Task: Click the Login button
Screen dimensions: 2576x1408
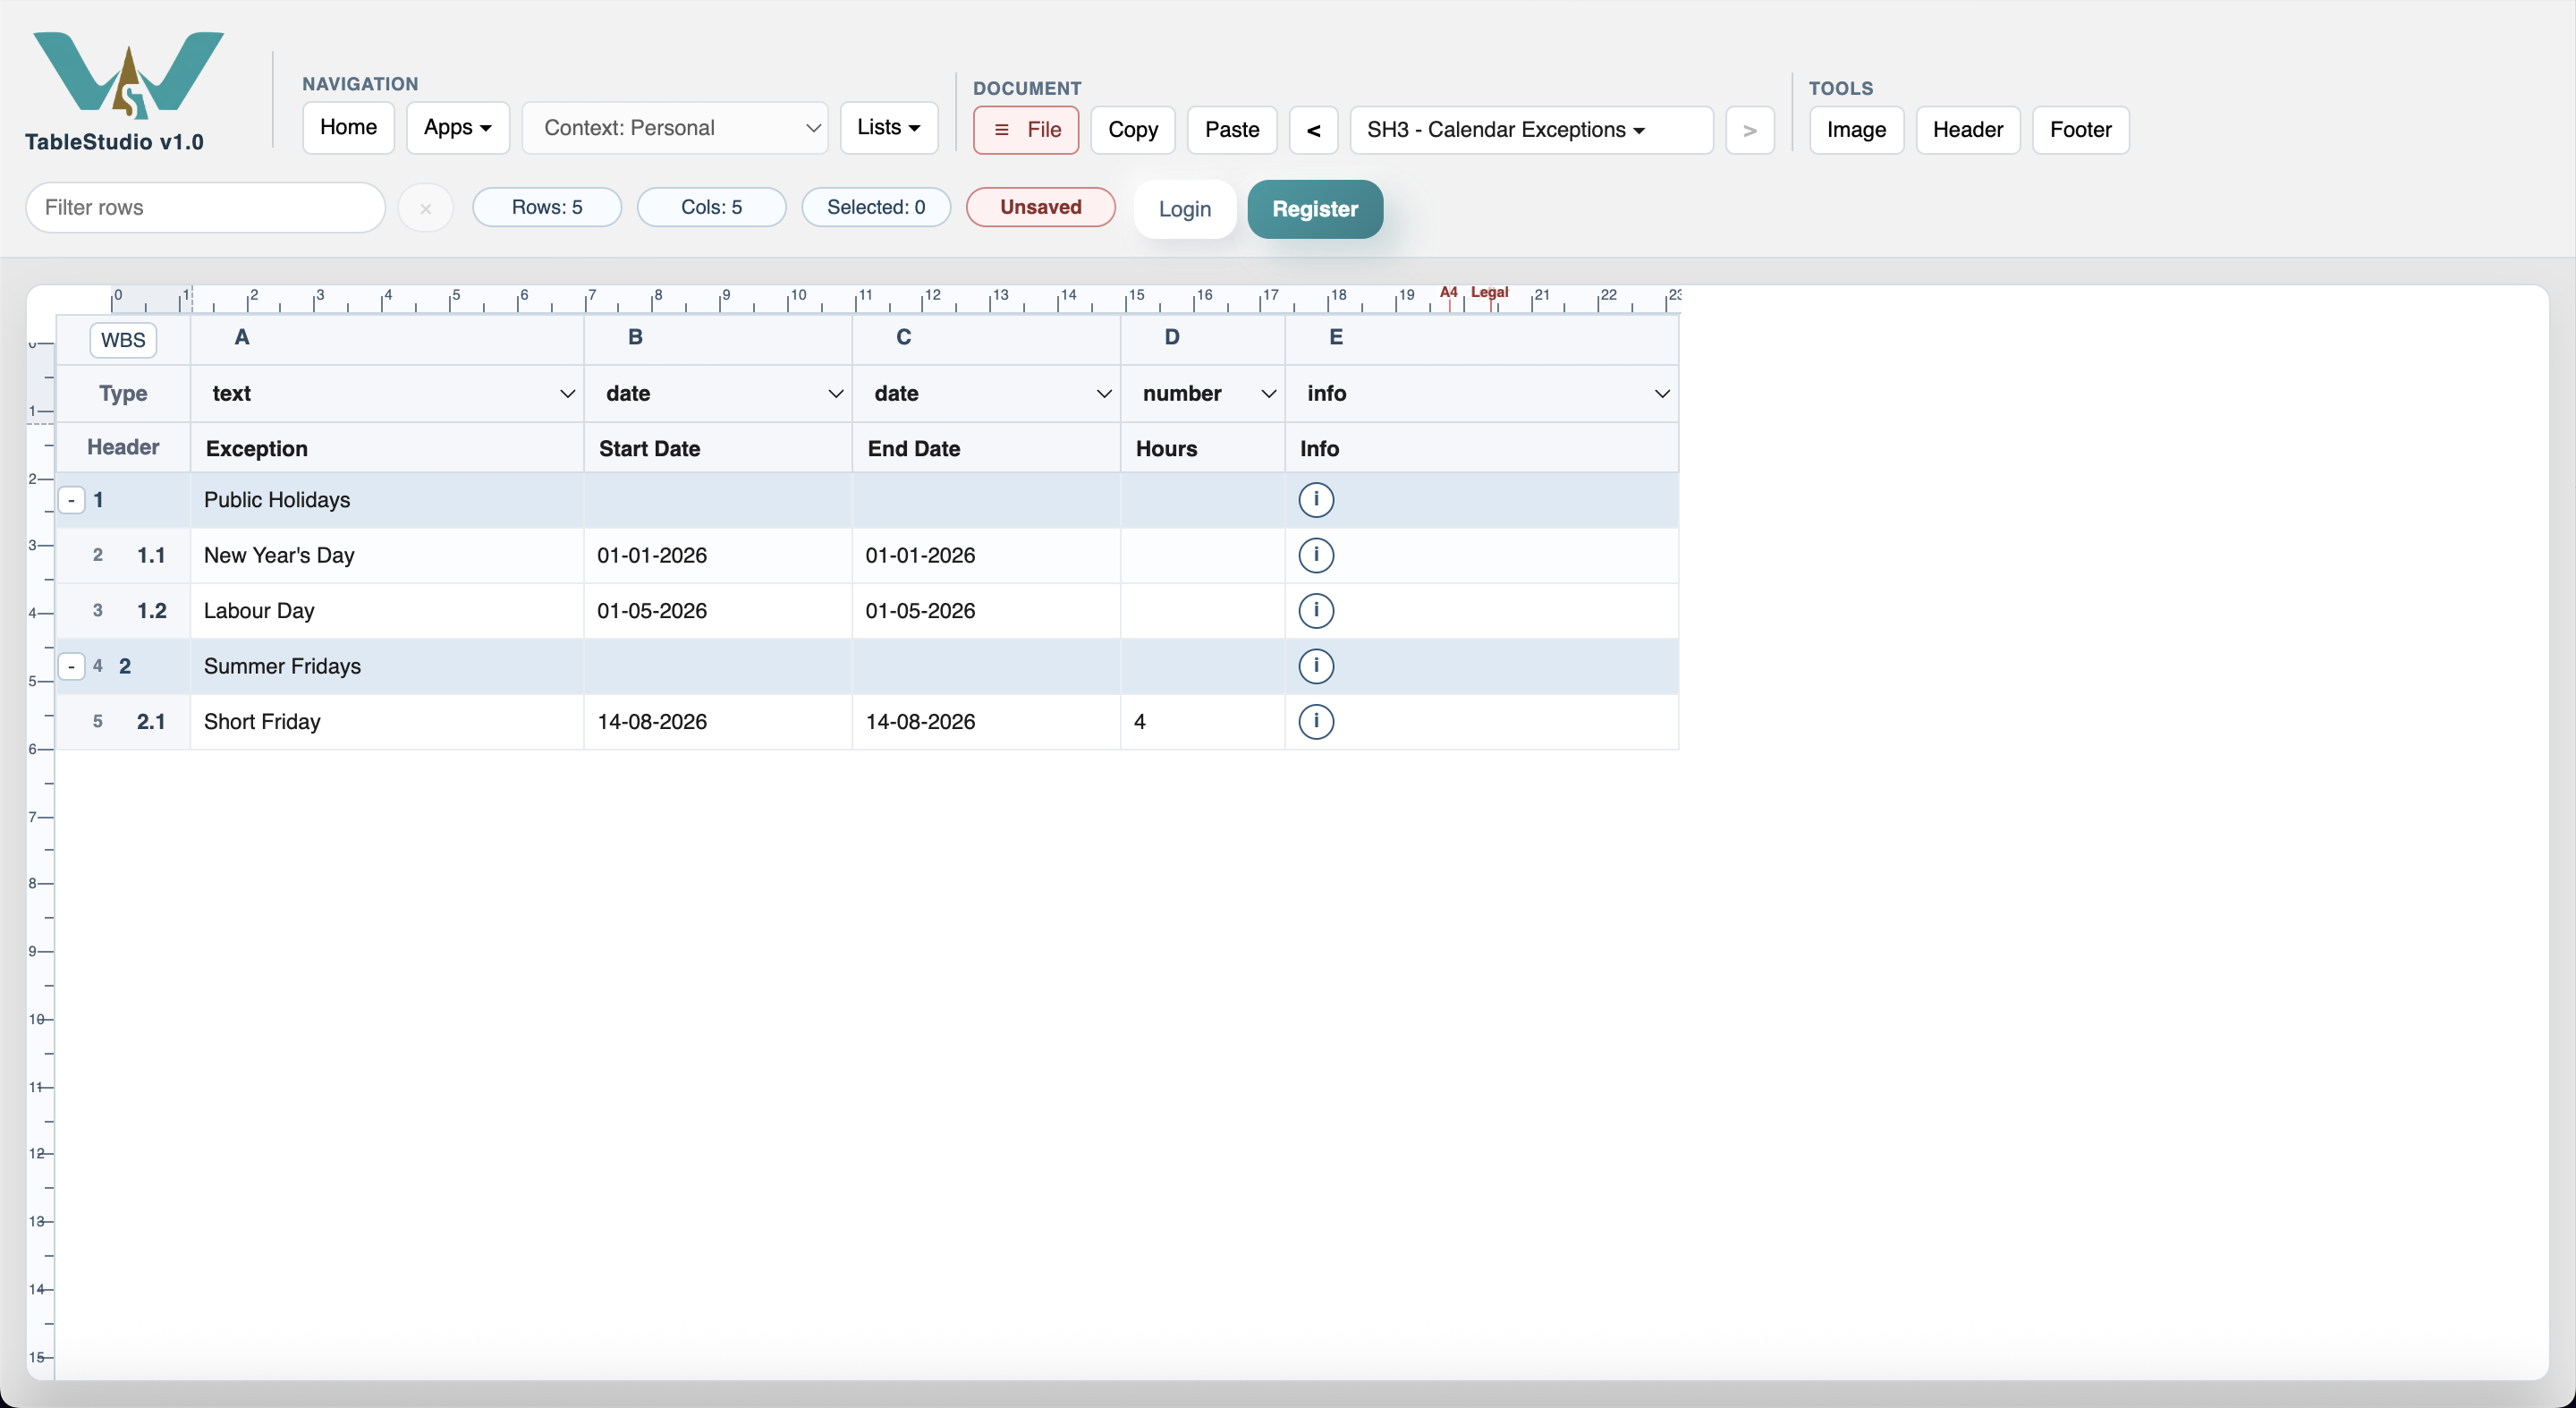Action: pos(1185,209)
